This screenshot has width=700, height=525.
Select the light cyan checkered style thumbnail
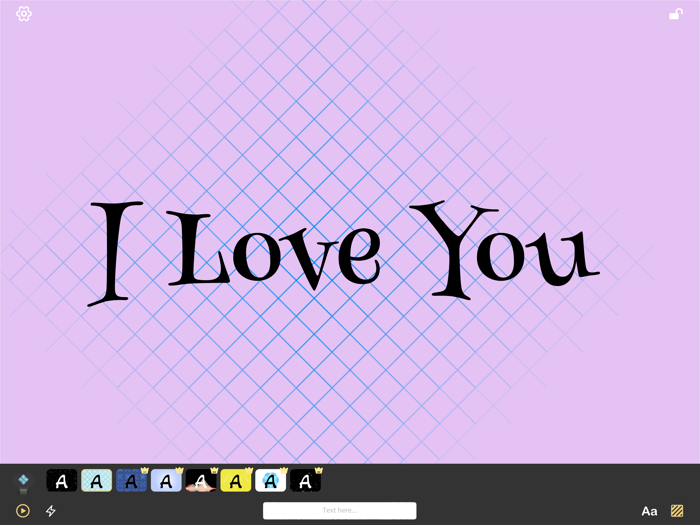pos(96,481)
